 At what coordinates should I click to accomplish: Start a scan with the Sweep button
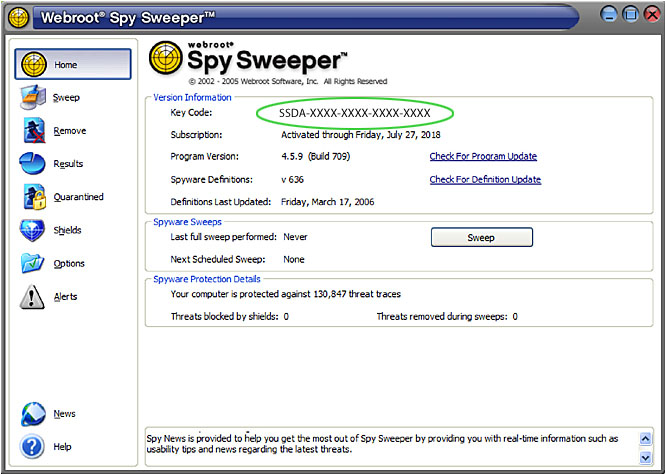482,237
